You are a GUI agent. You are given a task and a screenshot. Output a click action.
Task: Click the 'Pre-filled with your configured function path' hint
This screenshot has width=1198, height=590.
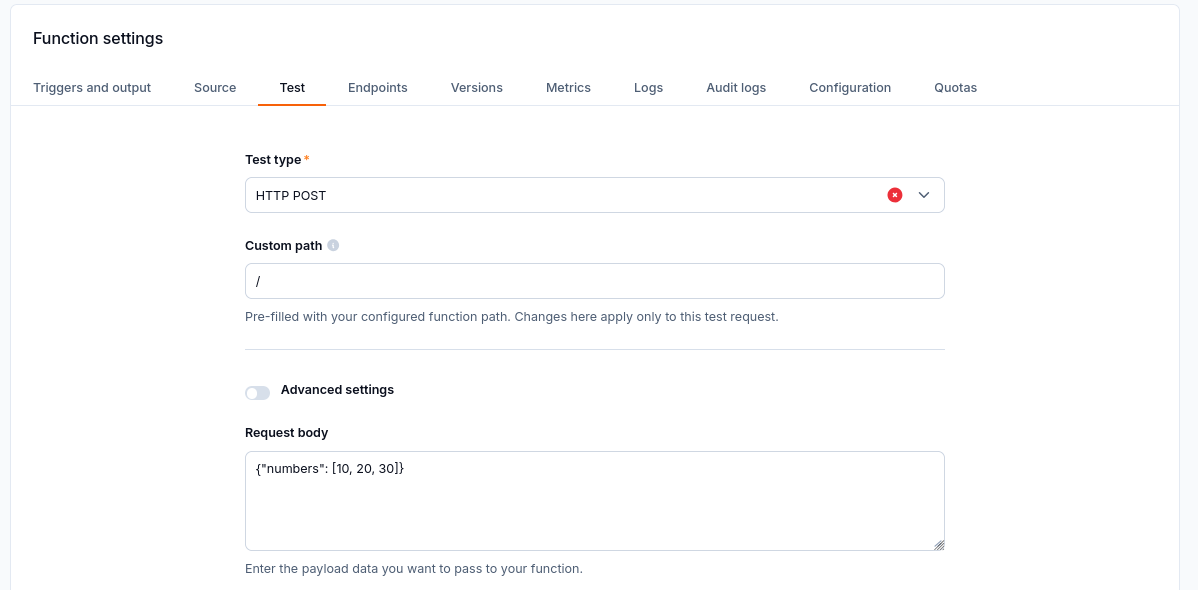point(512,316)
